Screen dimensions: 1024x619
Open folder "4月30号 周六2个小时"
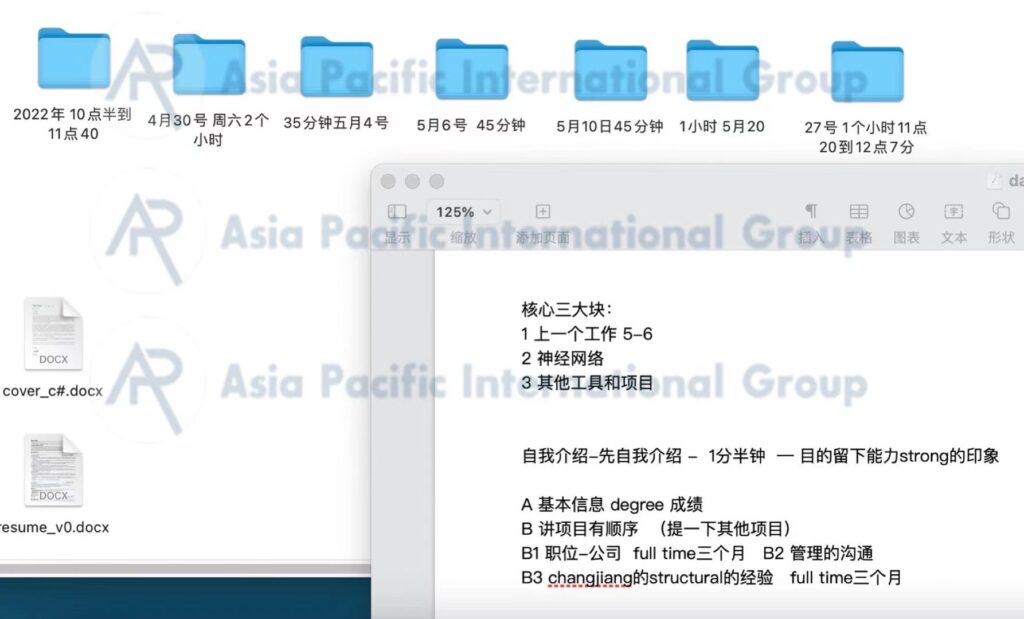209,64
